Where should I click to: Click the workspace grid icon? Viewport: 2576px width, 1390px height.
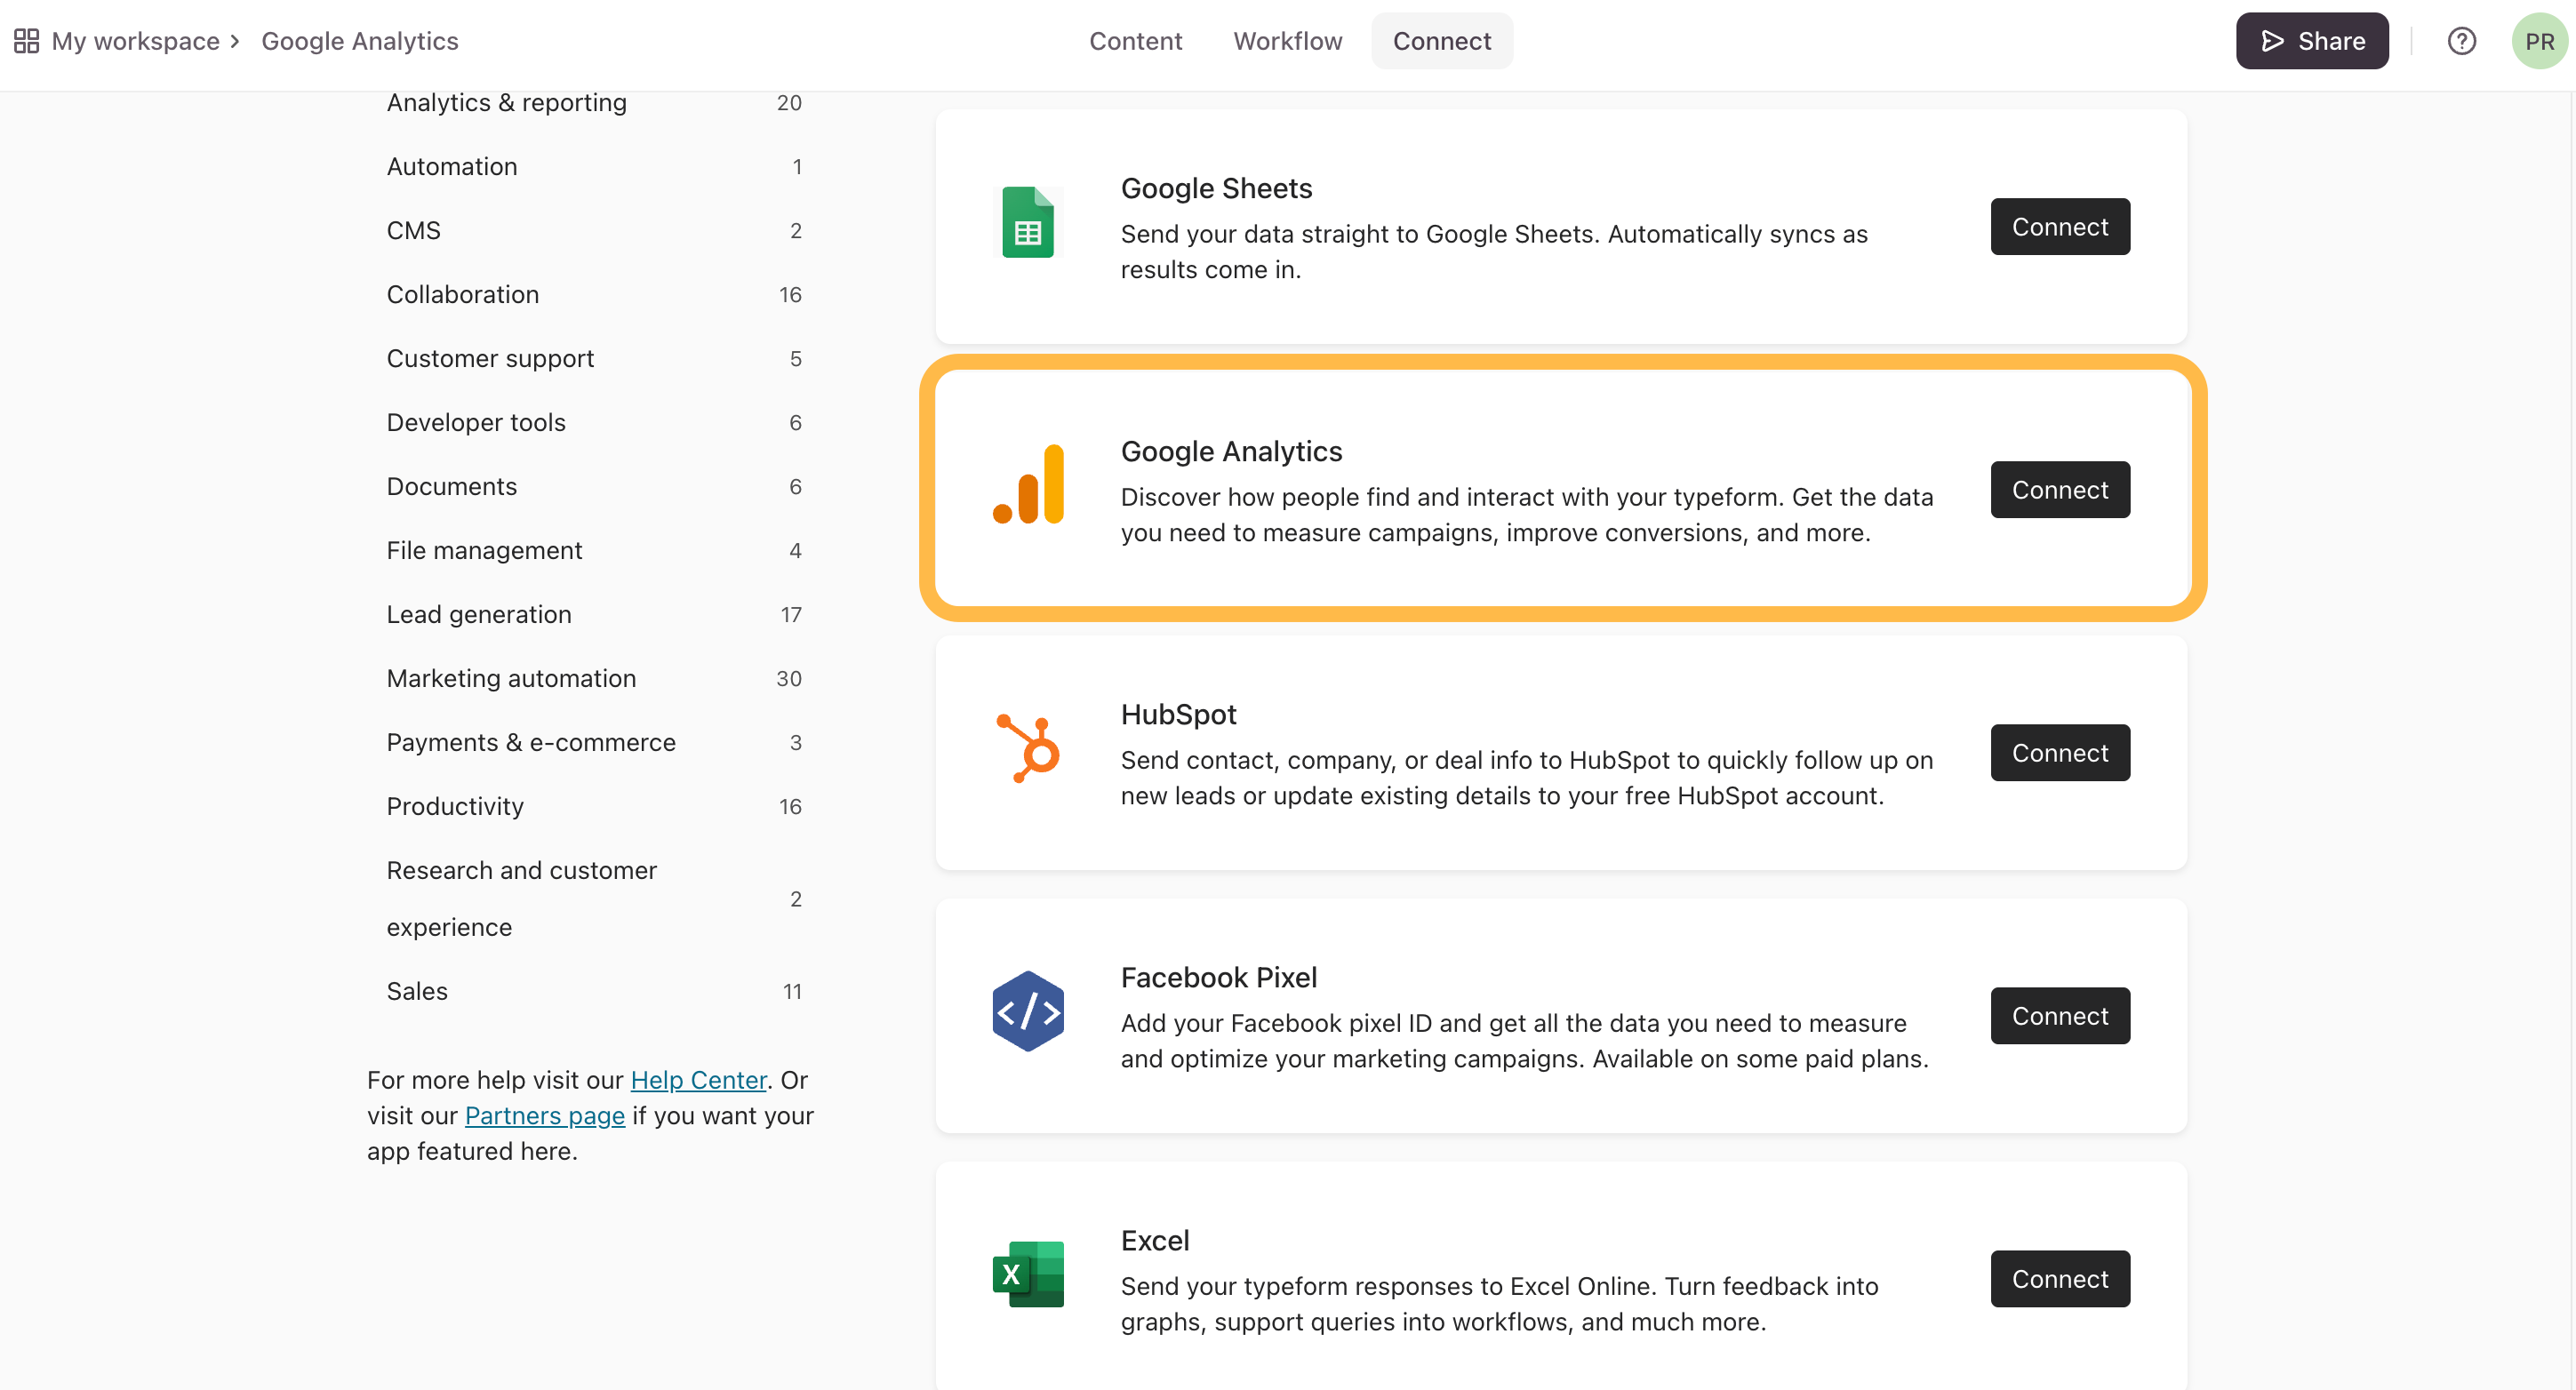click(x=26, y=41)
